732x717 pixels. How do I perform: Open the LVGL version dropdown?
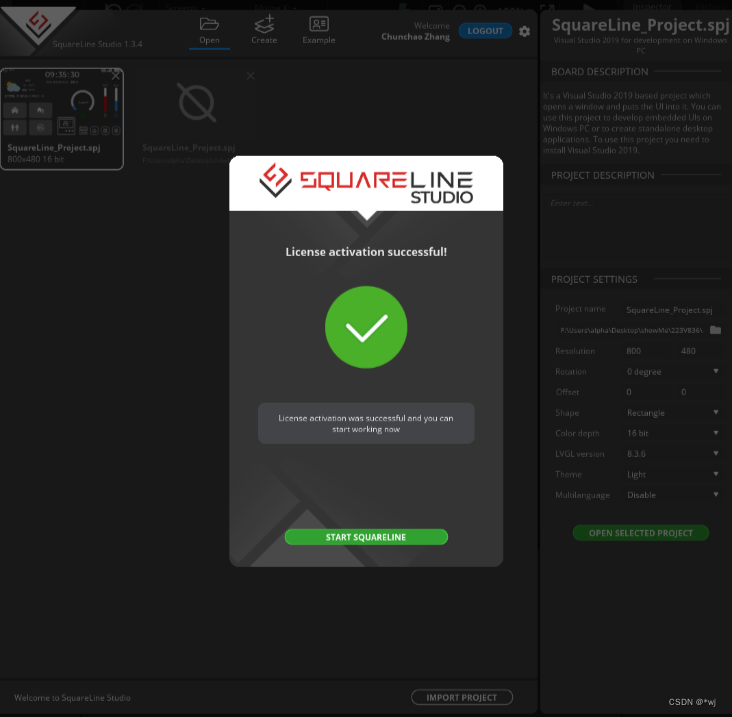672,454
